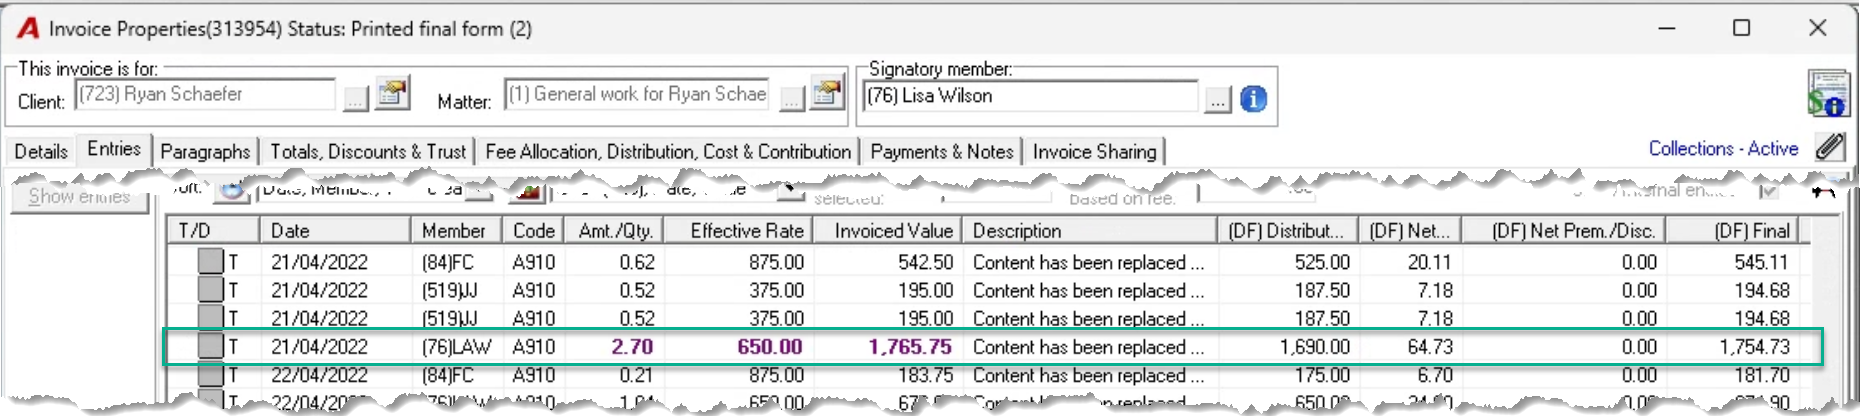
Task: Open the Paragraphs tab
Action: [205, 151]
